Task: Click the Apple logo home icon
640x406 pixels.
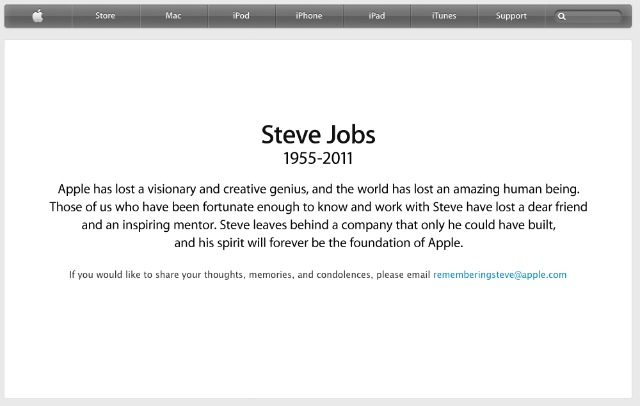Action: pyautogui.click(x=38, y=16)
